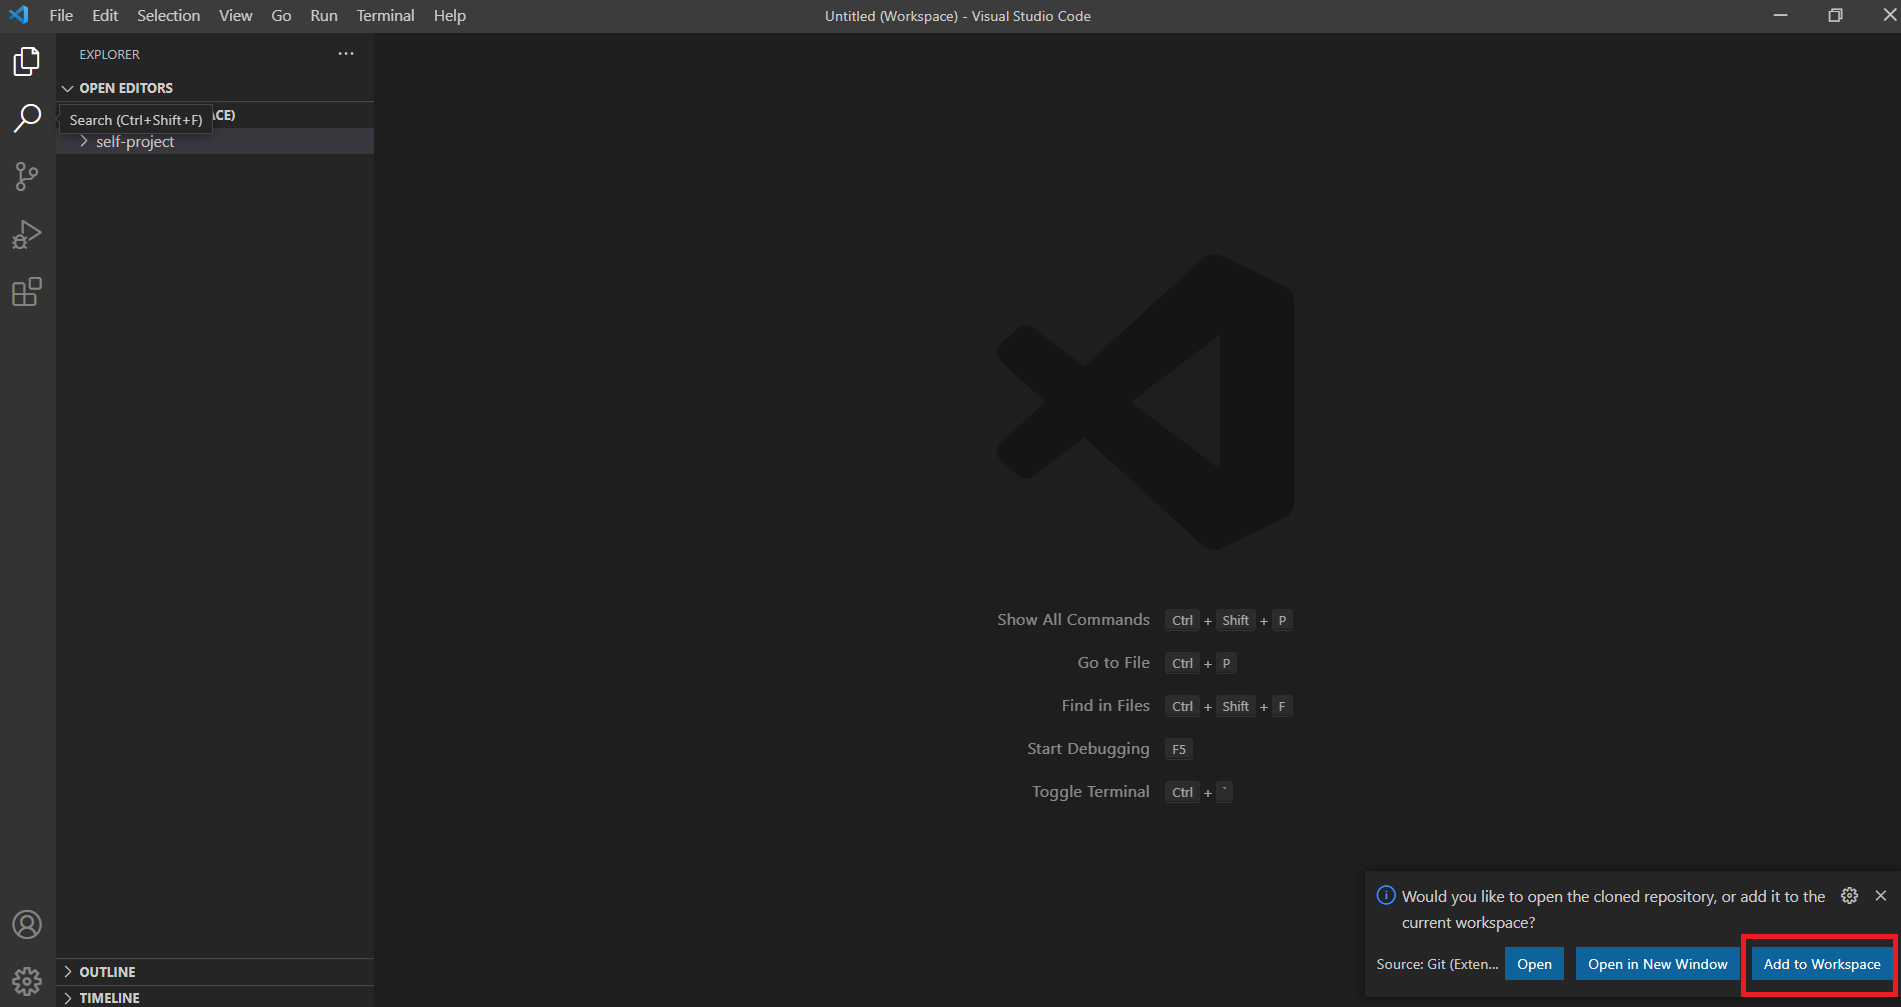Open the Extensions view icon

(x=27, y=292)
